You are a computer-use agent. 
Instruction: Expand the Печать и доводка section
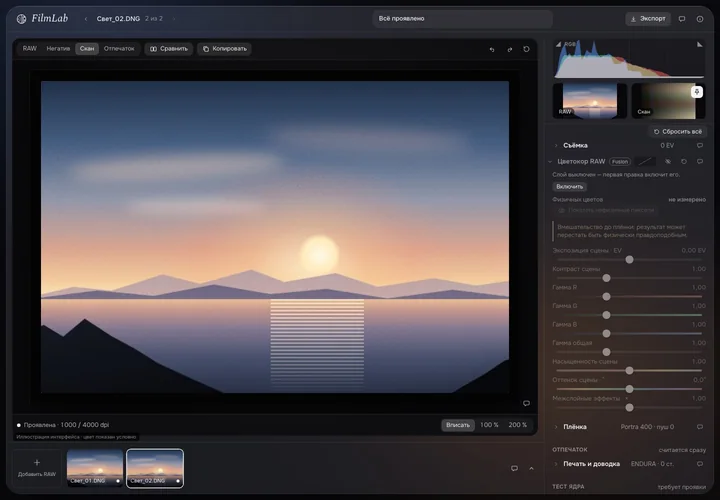[556, 464]
